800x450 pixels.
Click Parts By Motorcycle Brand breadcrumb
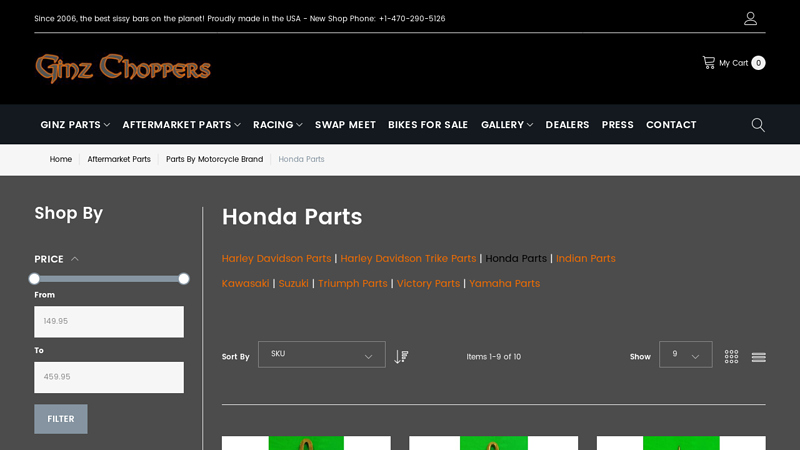click(214, 159)
